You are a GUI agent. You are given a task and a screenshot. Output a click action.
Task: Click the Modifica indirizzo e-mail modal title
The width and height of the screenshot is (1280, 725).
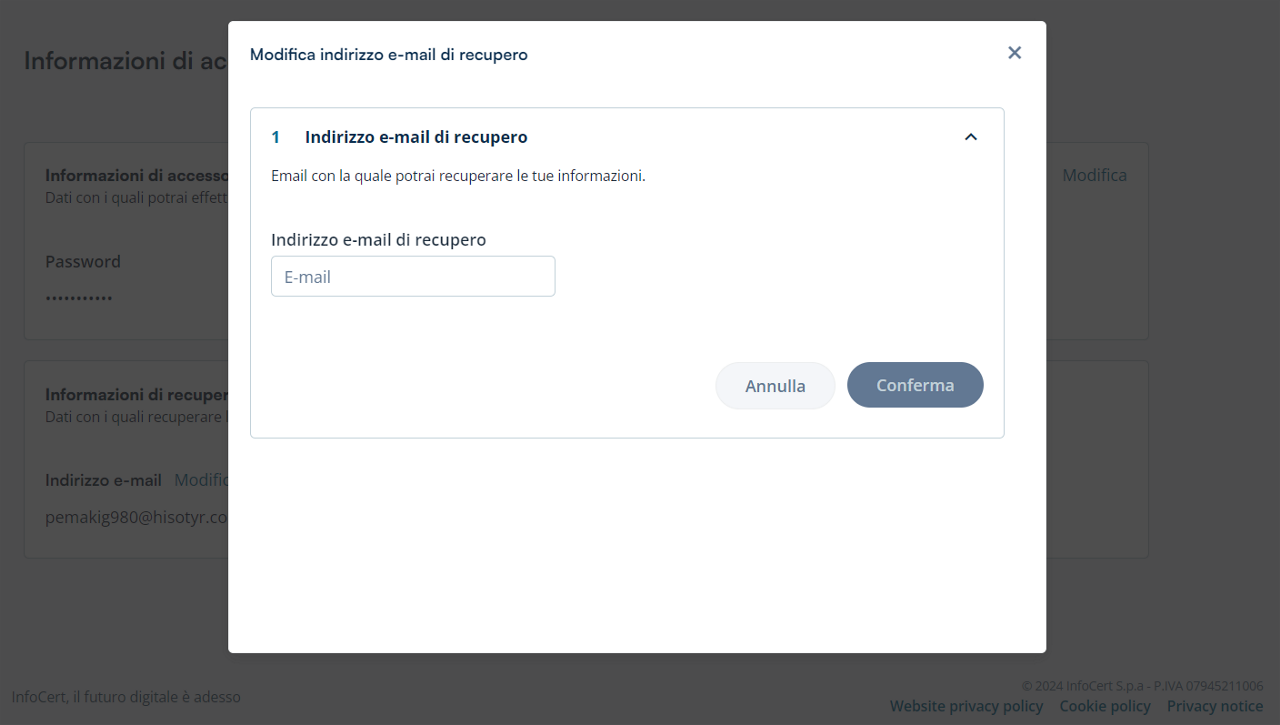388,54
